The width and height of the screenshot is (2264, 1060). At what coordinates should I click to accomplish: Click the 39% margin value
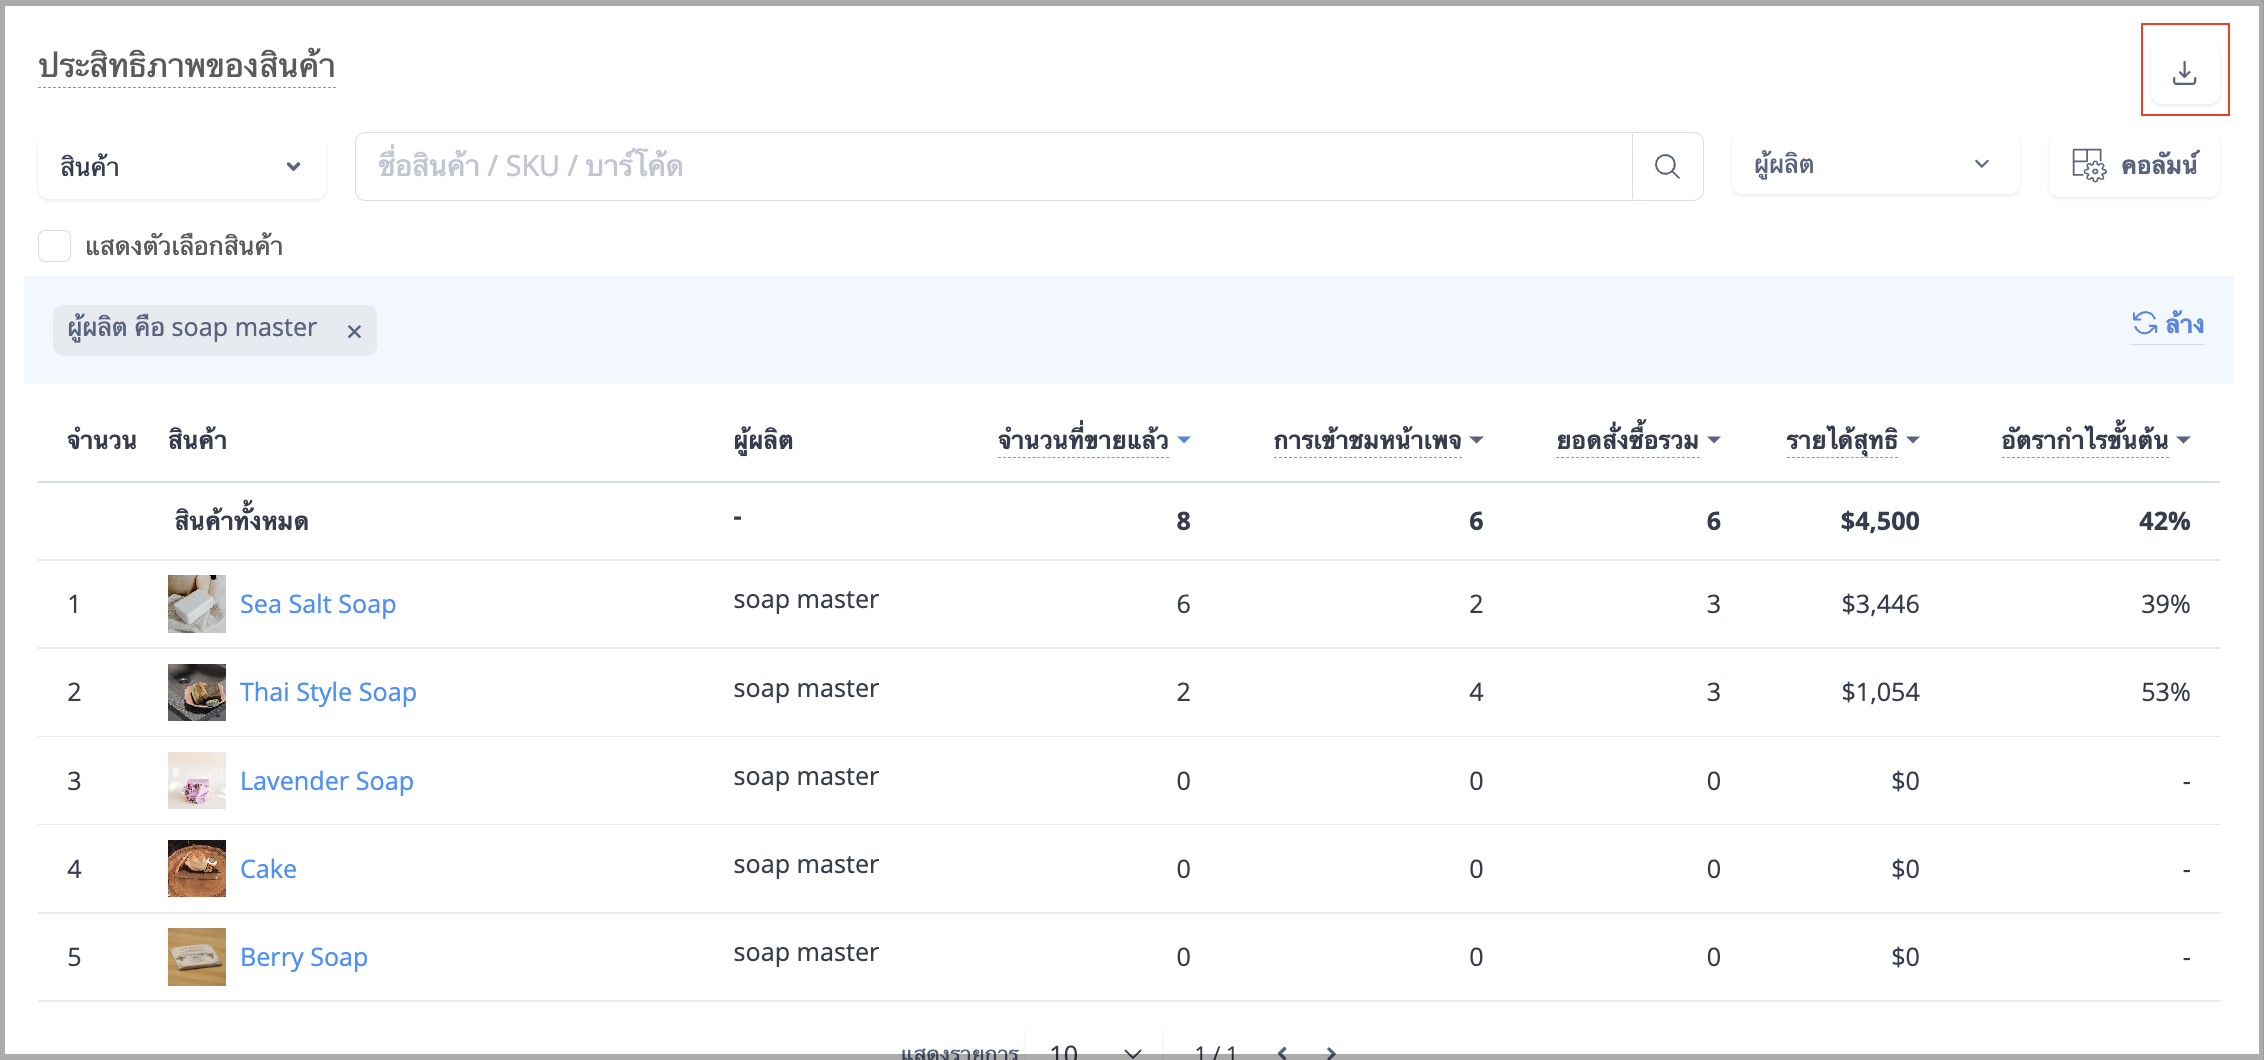point(2165,604)
